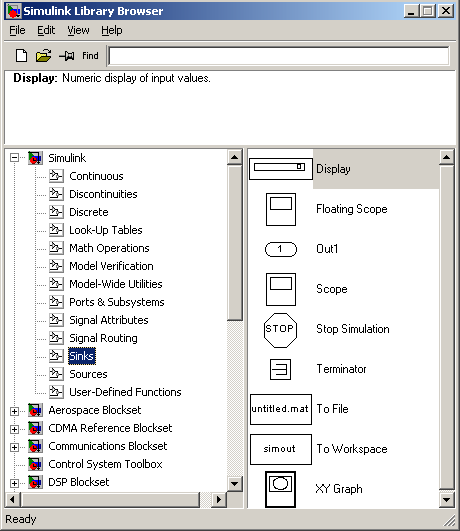Select the untitled.mat To File block icon

281,409
